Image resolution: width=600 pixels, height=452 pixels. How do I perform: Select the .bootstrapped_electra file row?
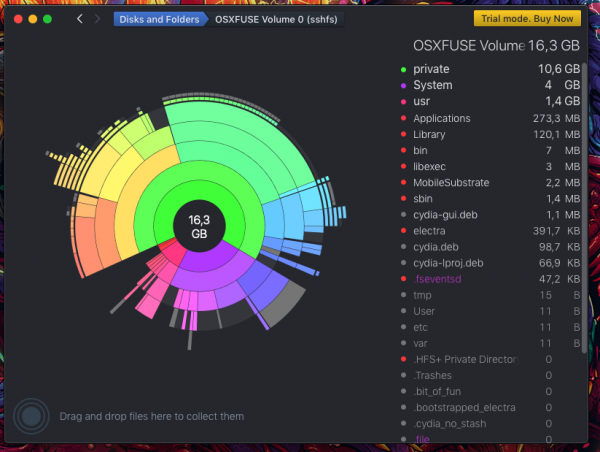[490, 408]
